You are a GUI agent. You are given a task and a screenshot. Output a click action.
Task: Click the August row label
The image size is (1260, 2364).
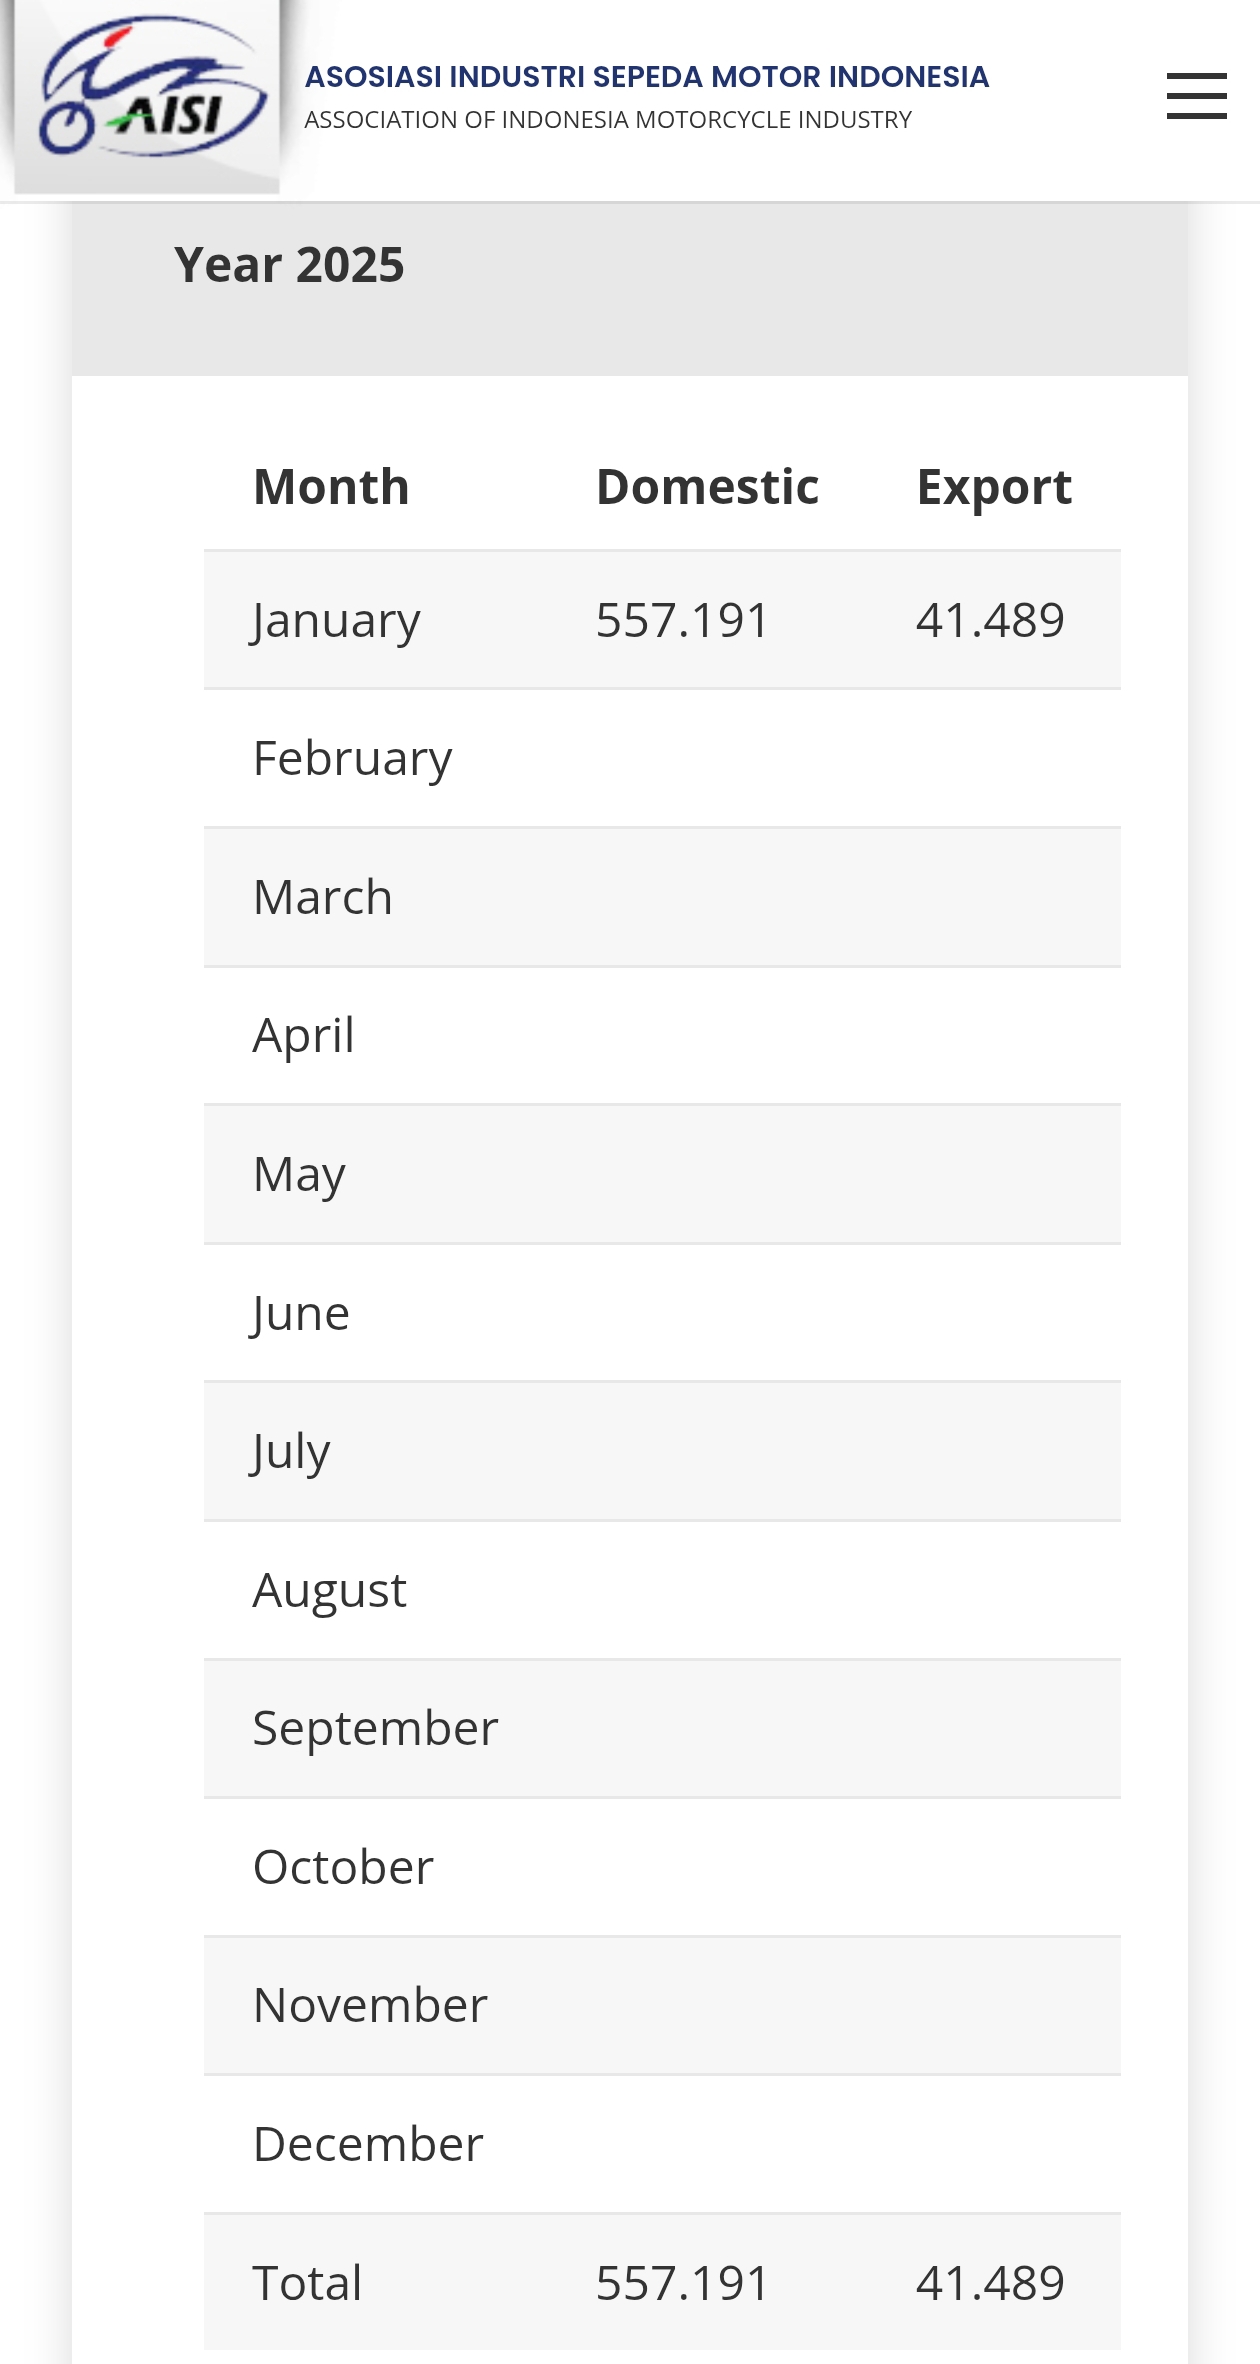point(329,1590)
